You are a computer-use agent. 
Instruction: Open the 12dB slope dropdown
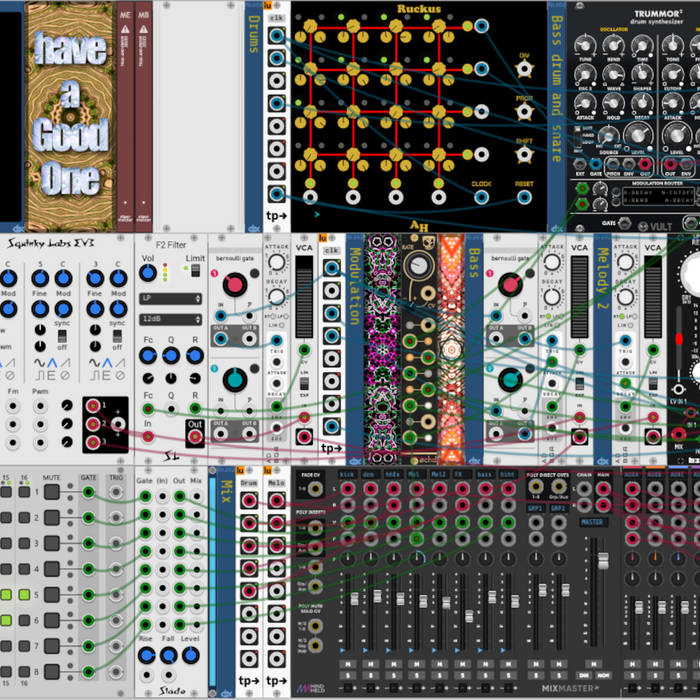click(172, 318)
